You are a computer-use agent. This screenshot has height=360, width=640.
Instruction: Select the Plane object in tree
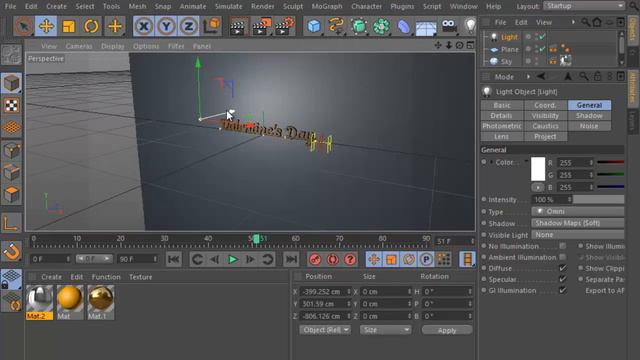(x=509, y=49)
